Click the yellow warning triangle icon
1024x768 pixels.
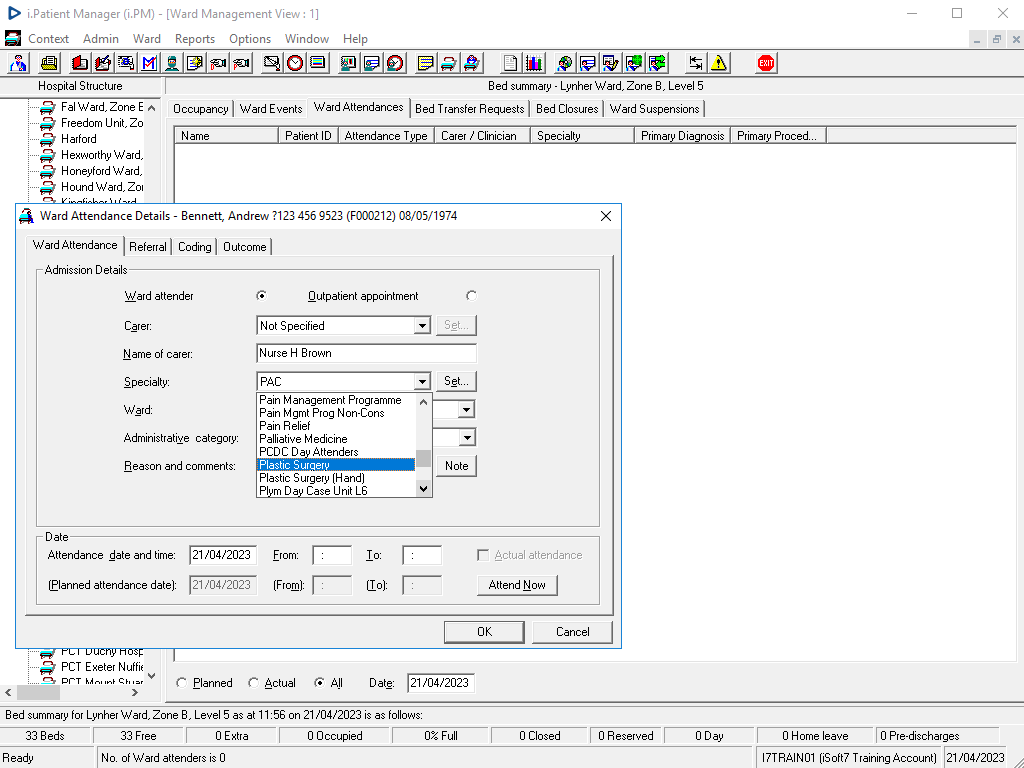coord(719,63)
